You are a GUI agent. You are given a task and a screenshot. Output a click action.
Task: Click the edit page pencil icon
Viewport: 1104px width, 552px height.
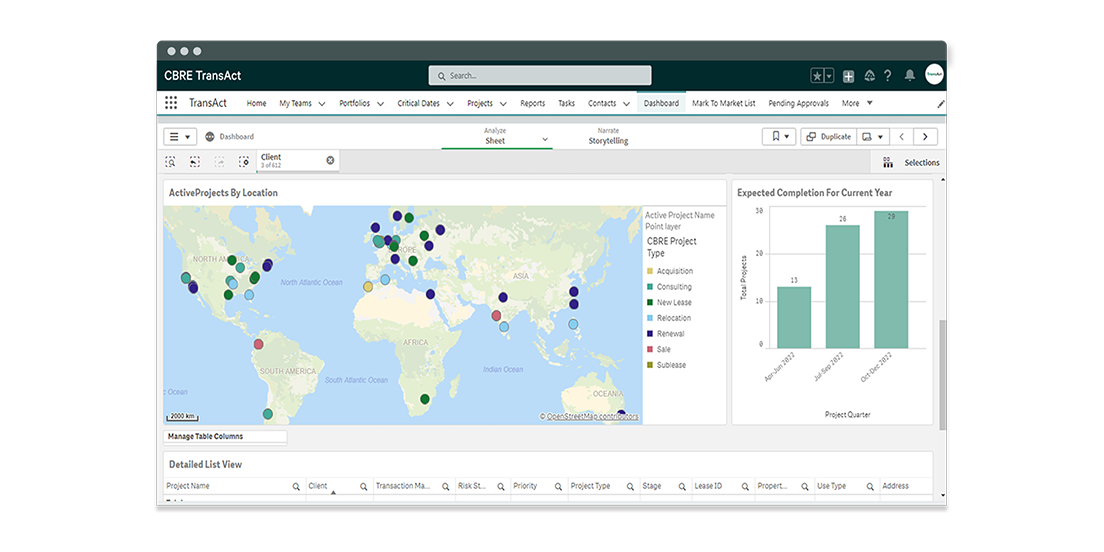pyautogui.click(x=940, y=103)
